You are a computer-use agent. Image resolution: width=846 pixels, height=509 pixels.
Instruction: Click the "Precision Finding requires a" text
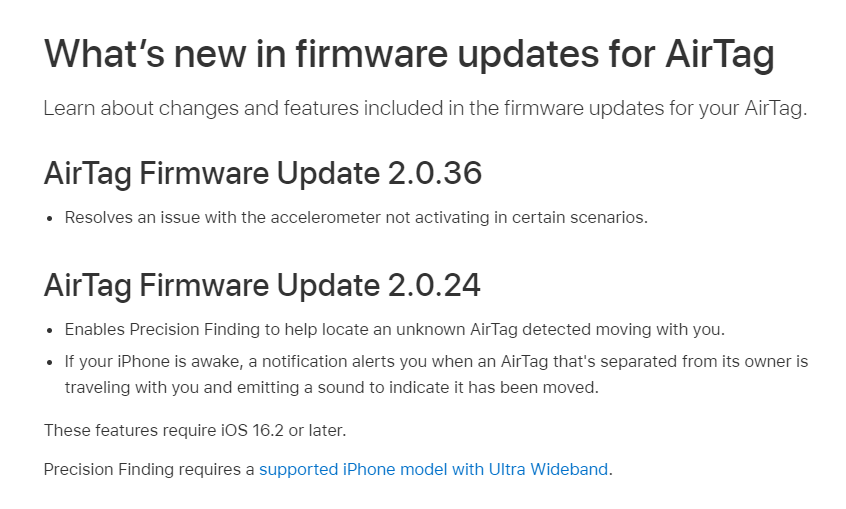pos(149,469)
